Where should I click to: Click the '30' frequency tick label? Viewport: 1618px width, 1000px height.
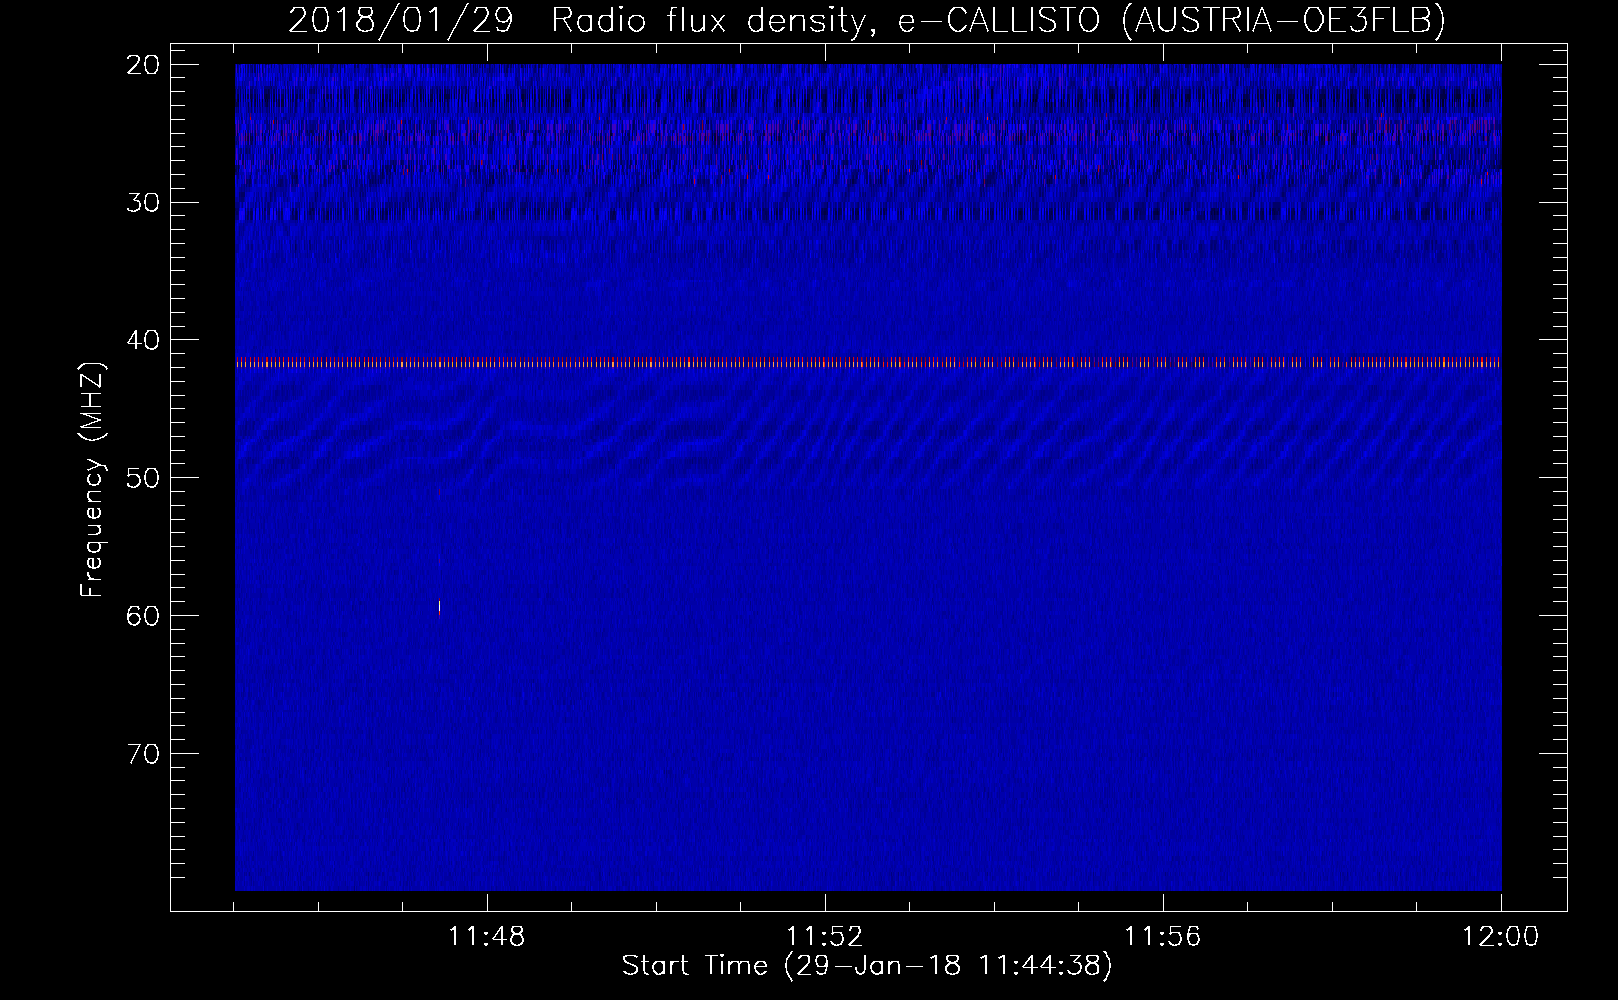[143, 202]
